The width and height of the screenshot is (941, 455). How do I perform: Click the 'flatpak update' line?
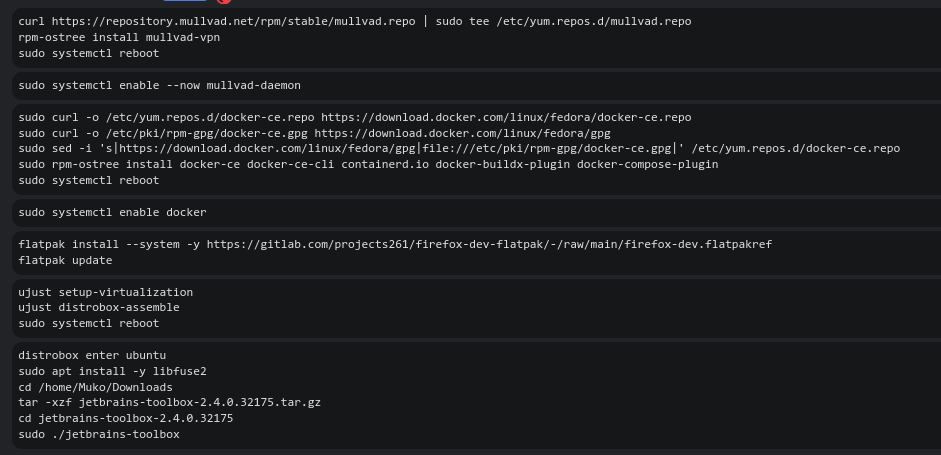pos(65,260)
